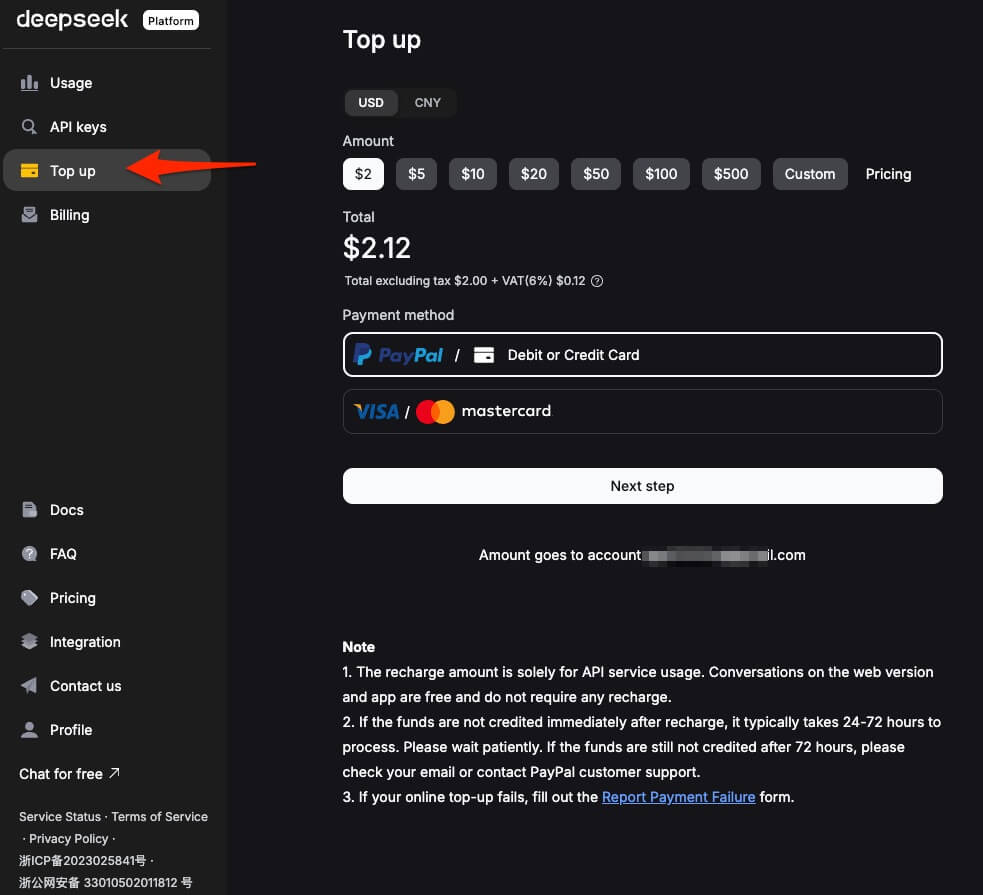Image resolution: width=983 pixels, height=895 pixels.
Task: Select Visa / Mastercard payment method
Action: (x=643, y=411)
